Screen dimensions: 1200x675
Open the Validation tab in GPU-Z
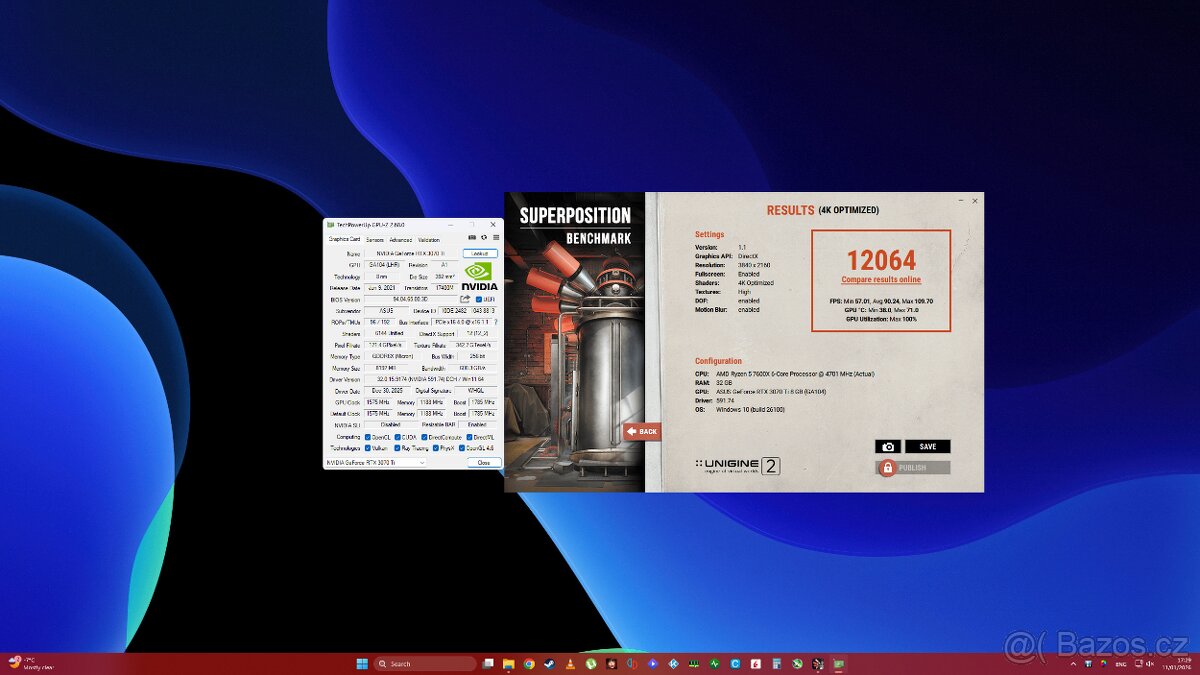pyautogui.click(x=430, y=240)
